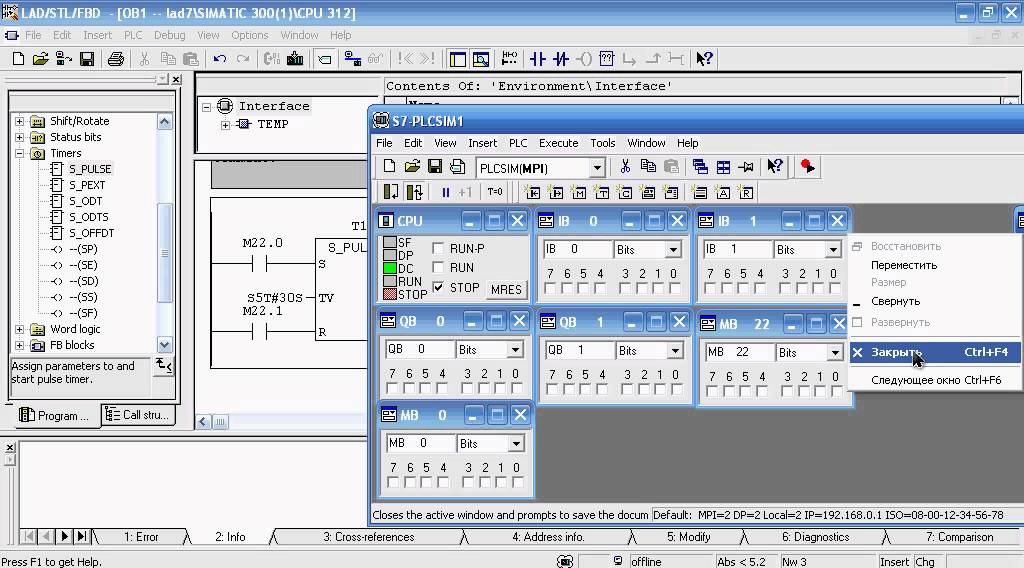Open a simulation file in PLCSIM toolbar
The width and height of the screenshot is (1024, 568).
click(412, 166)
